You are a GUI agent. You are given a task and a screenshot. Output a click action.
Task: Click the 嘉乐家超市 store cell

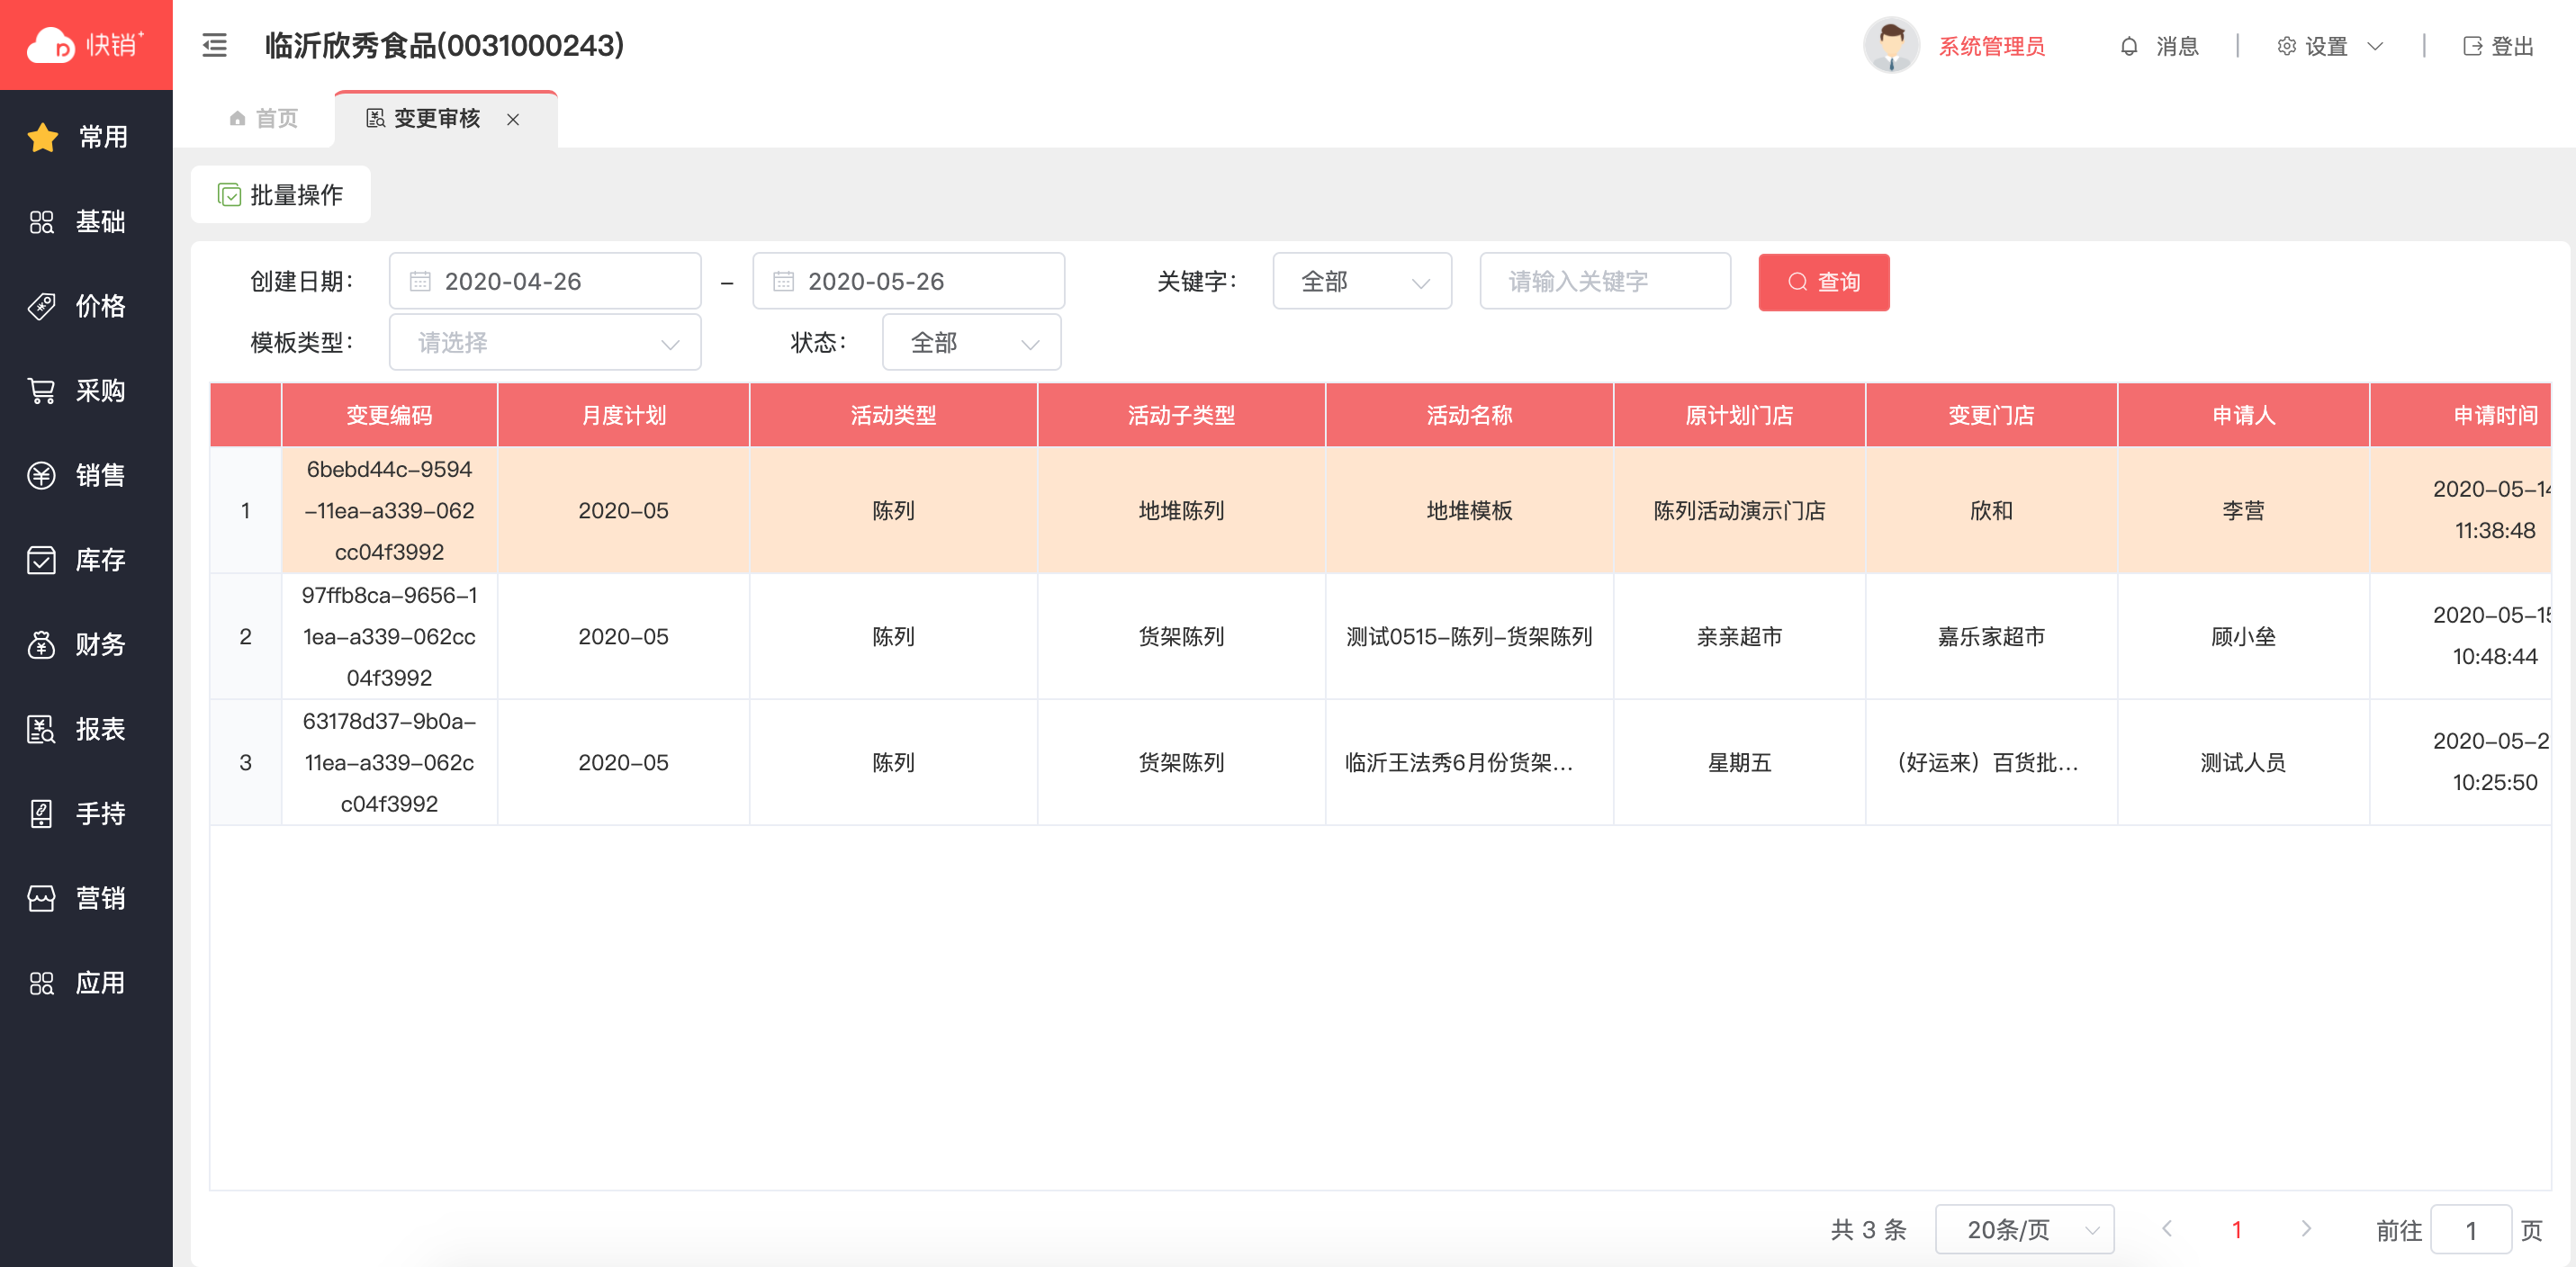pos(1991,636)
